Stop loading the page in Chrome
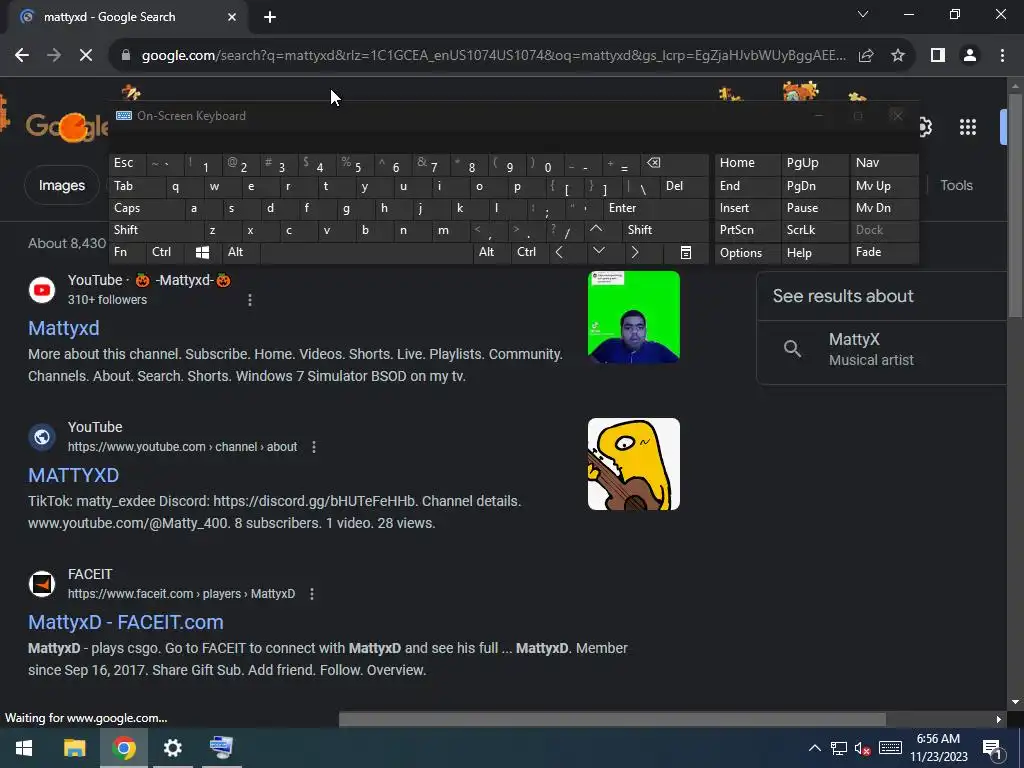Screen dimensions: 1024x768 click(x=86, y=56)
